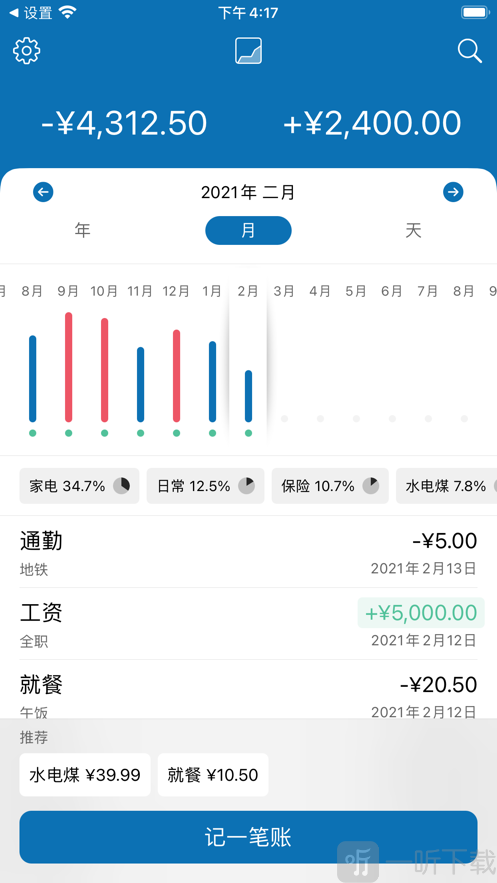Image resolution: width=497 pixels, height=883 pixels.
Task: Open the 就餐 午饭 transaction entry
Action: click(x=248, y=690)
